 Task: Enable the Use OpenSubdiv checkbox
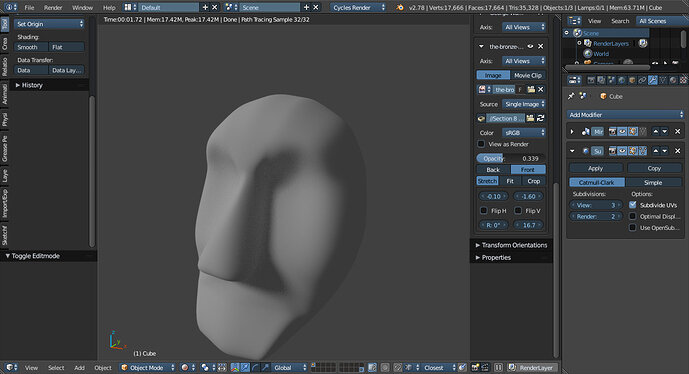pos(633,228)
